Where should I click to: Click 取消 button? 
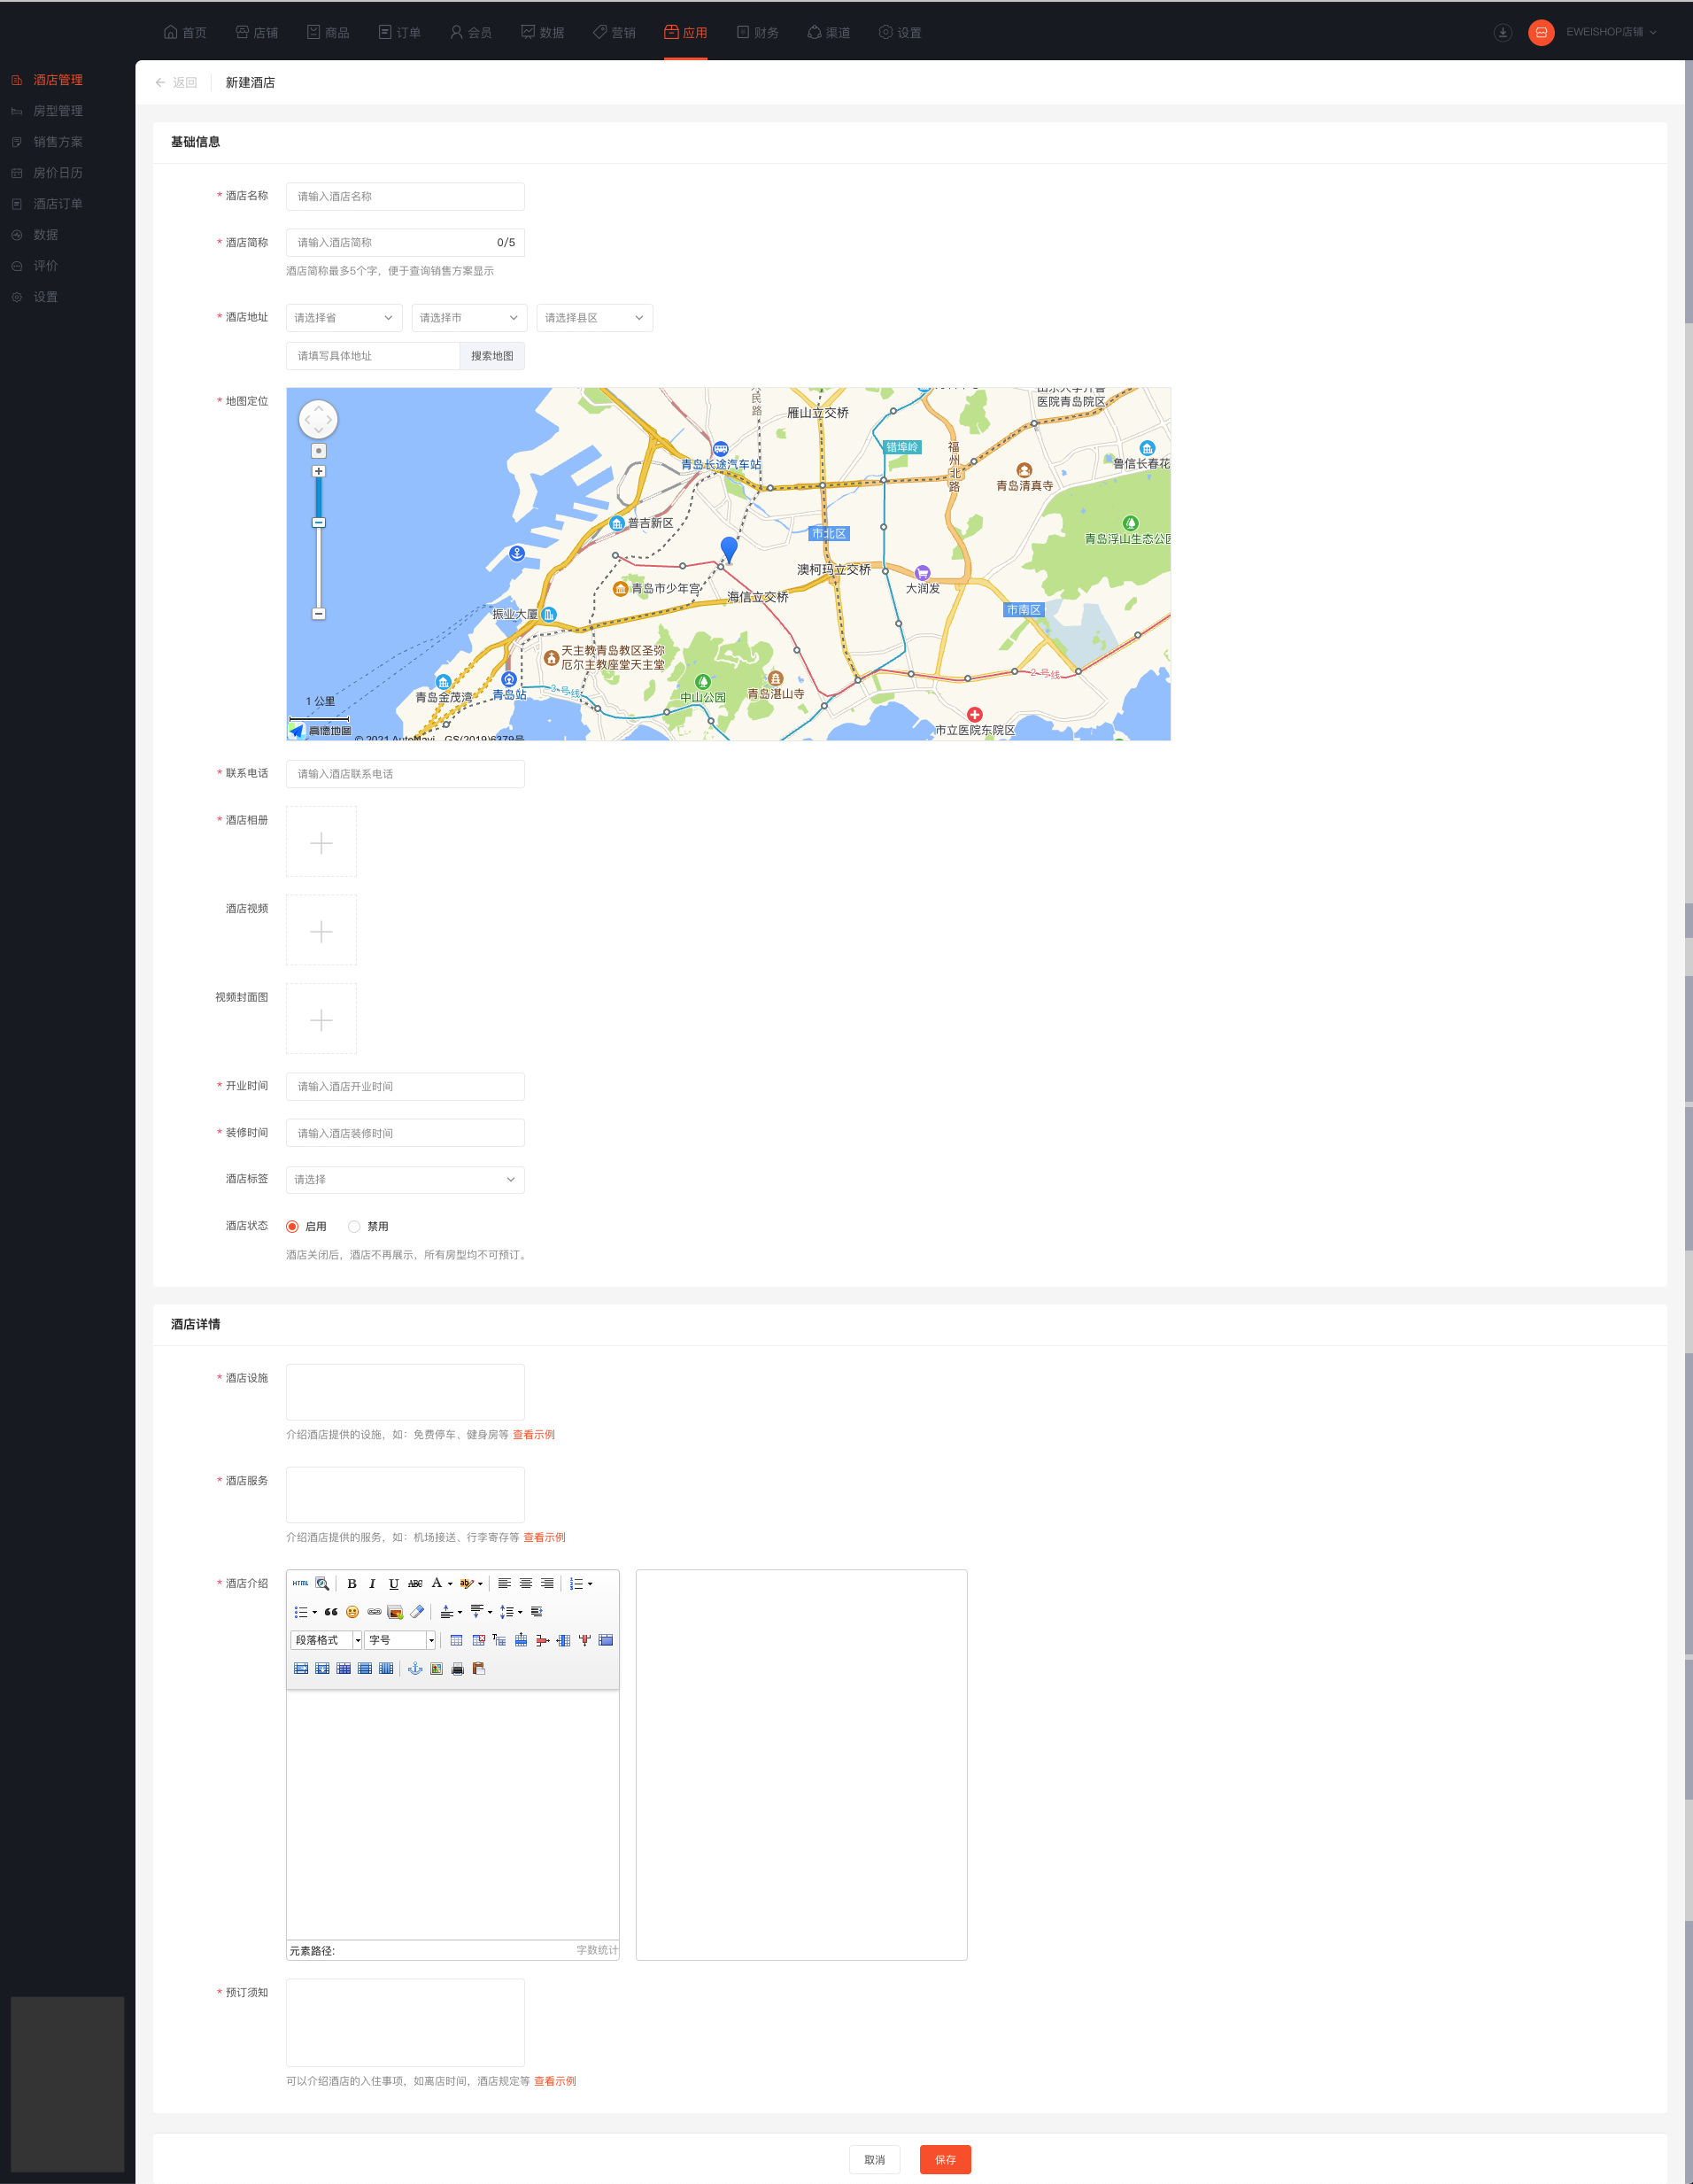[x=875, y=2160]
